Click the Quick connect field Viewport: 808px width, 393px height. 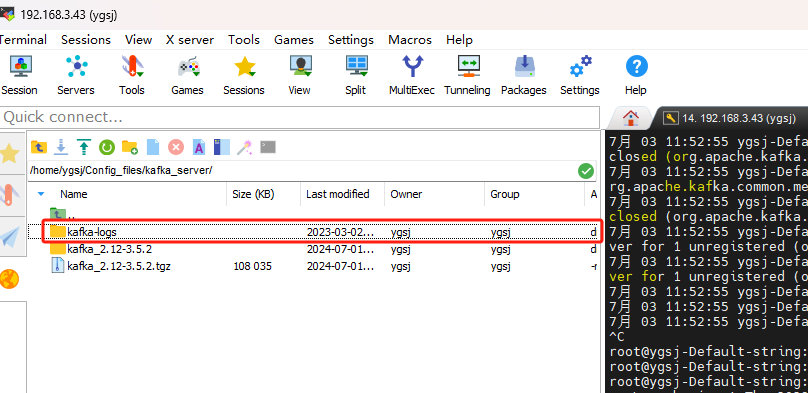tap(300, 117)
